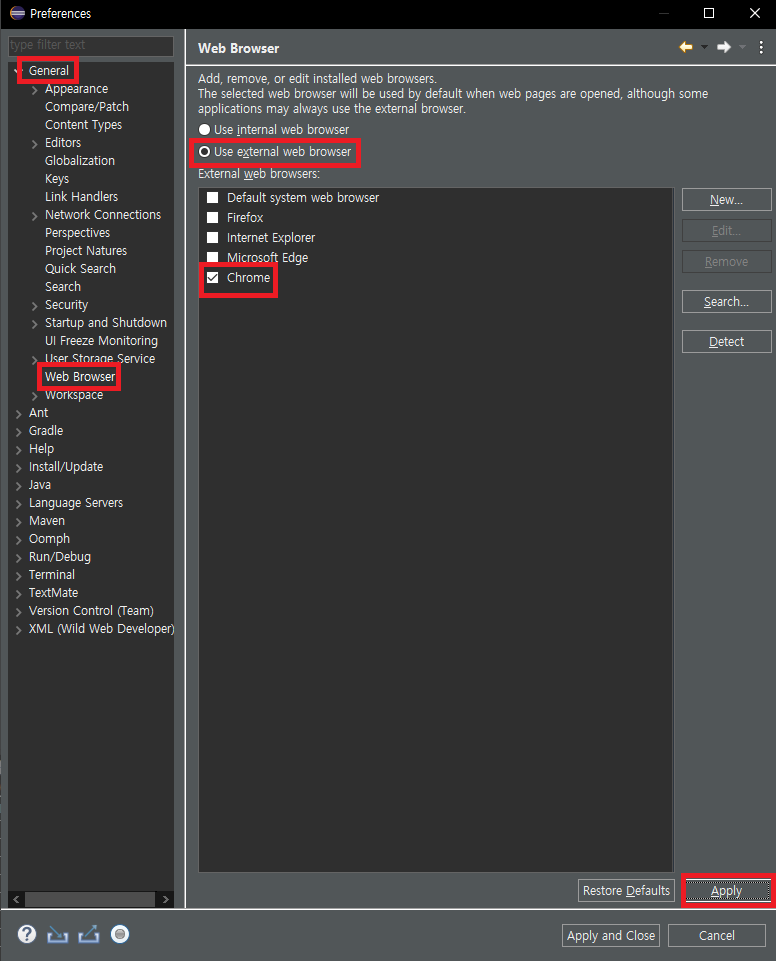Viewport: 776px width, 961px height.
Task: Click the type filter text field
Action: (x=91, y=45)
